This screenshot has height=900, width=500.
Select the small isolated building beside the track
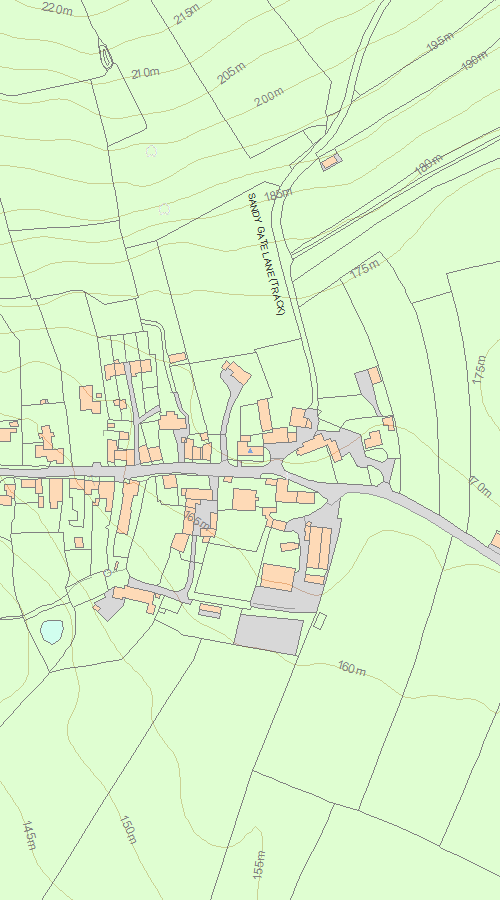coord(330,161)
